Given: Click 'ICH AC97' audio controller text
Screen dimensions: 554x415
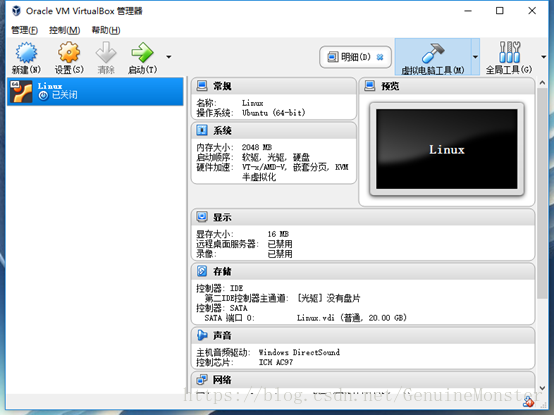Looking at the screenshot, I should [x=276, y=362].
